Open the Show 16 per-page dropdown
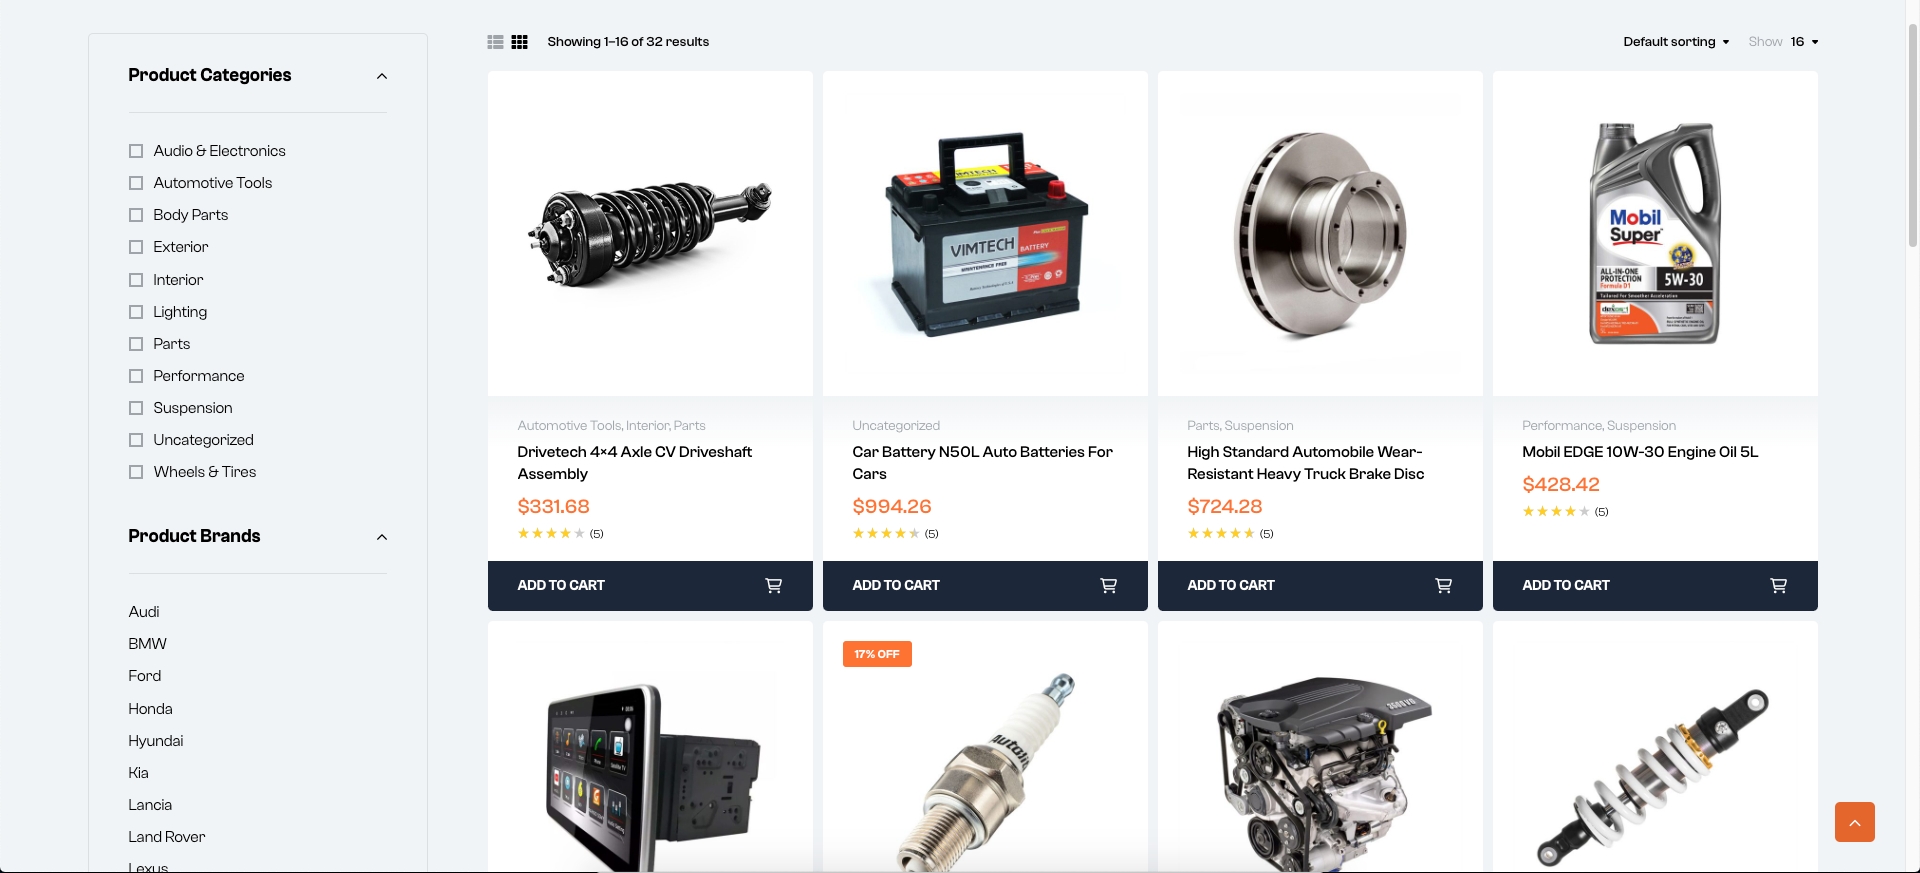 click(1784, 42)
